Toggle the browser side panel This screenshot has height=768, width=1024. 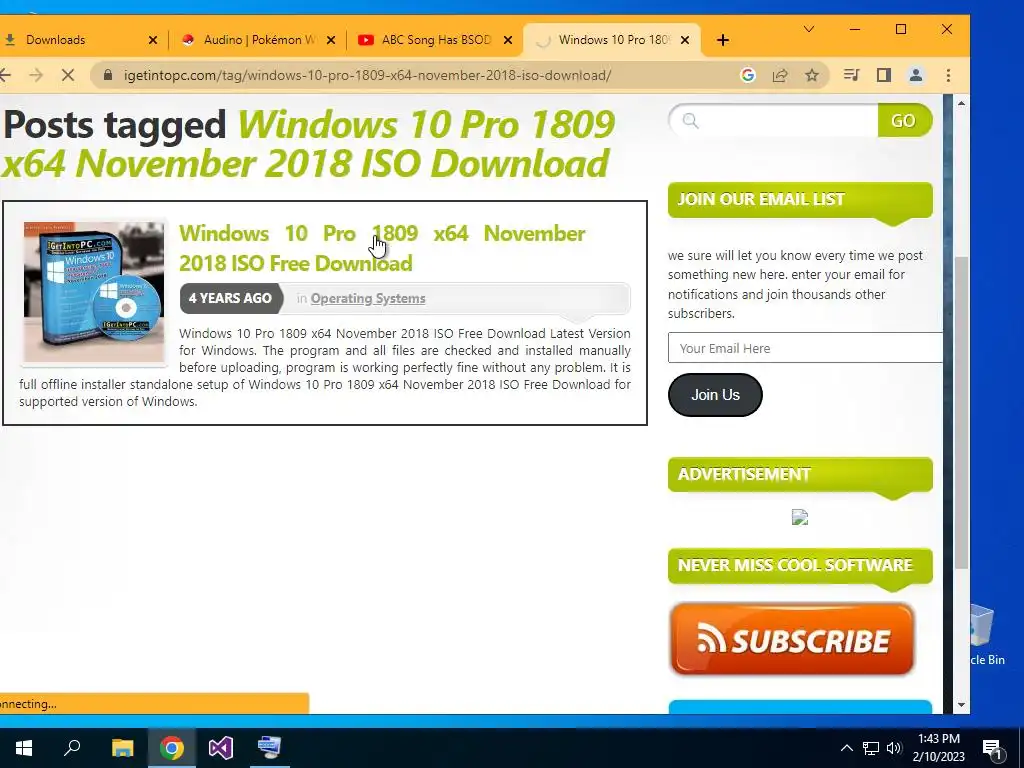click(884, 75)
